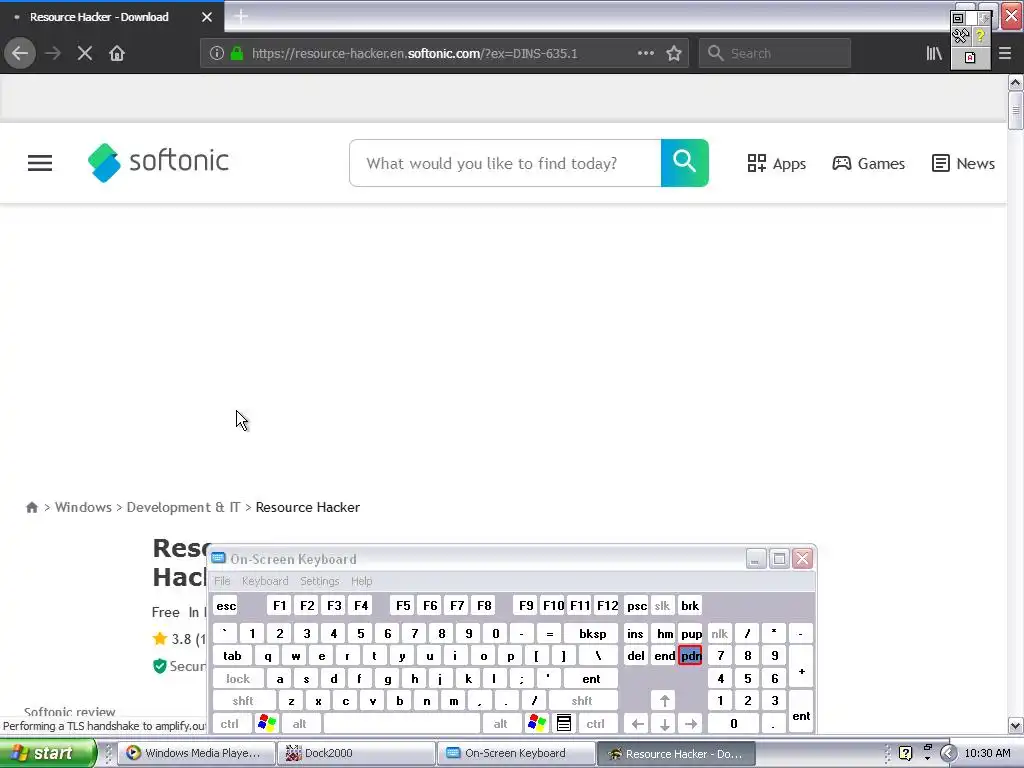
Task: Open the page actions three-dot menu
Action: (x=645, y=54)
